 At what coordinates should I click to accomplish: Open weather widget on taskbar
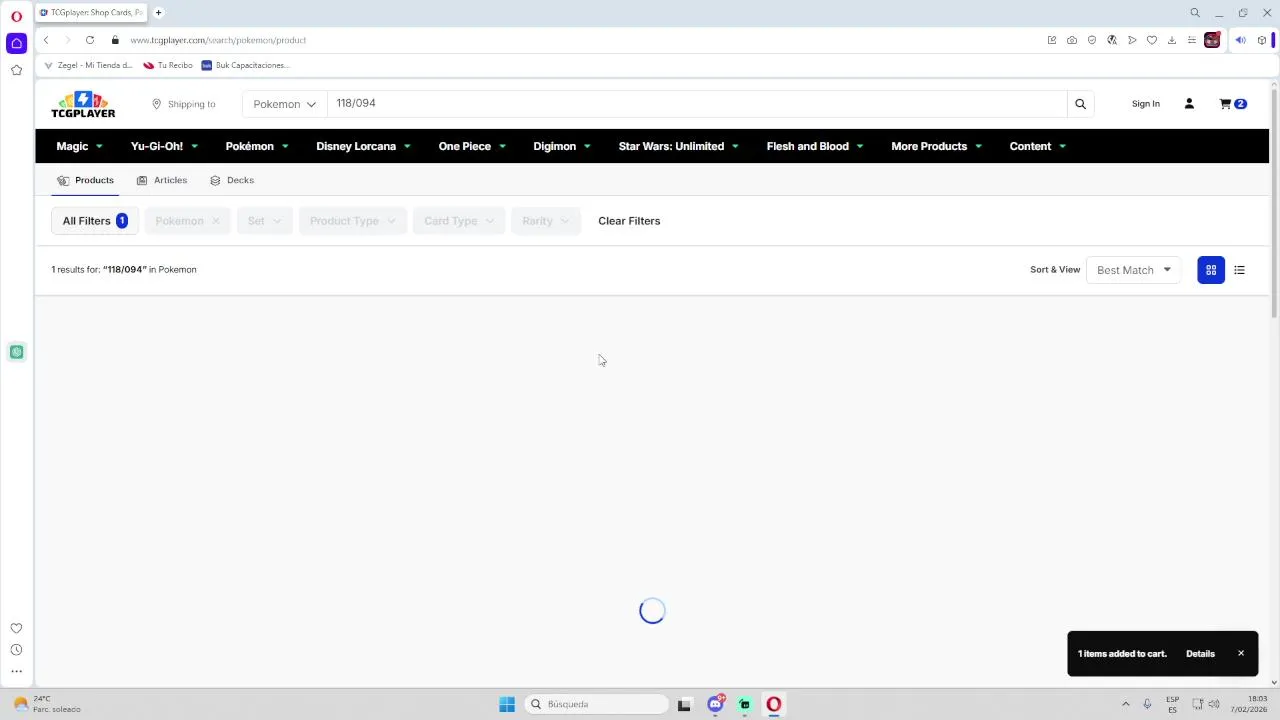(x=47, y=704)
